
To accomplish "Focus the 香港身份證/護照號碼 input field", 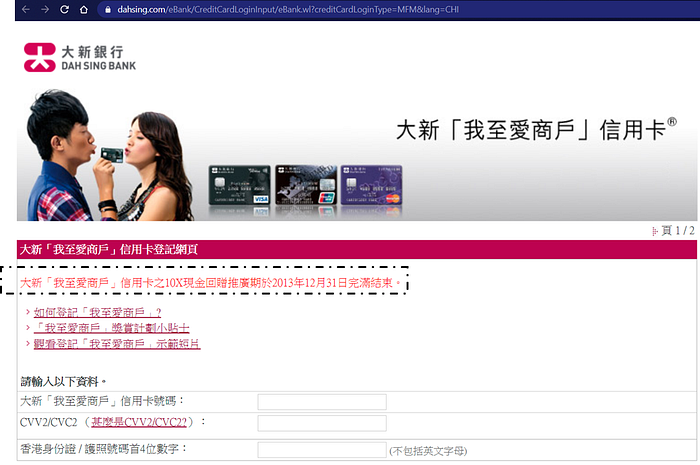I will 322,450.
